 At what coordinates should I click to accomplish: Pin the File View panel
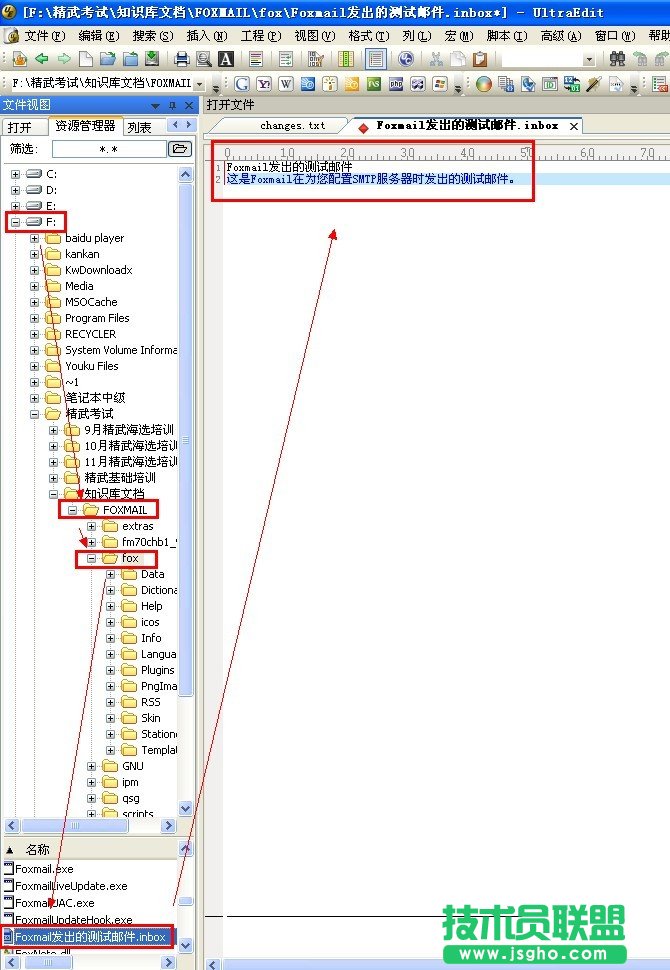click(x=172, y=105)
